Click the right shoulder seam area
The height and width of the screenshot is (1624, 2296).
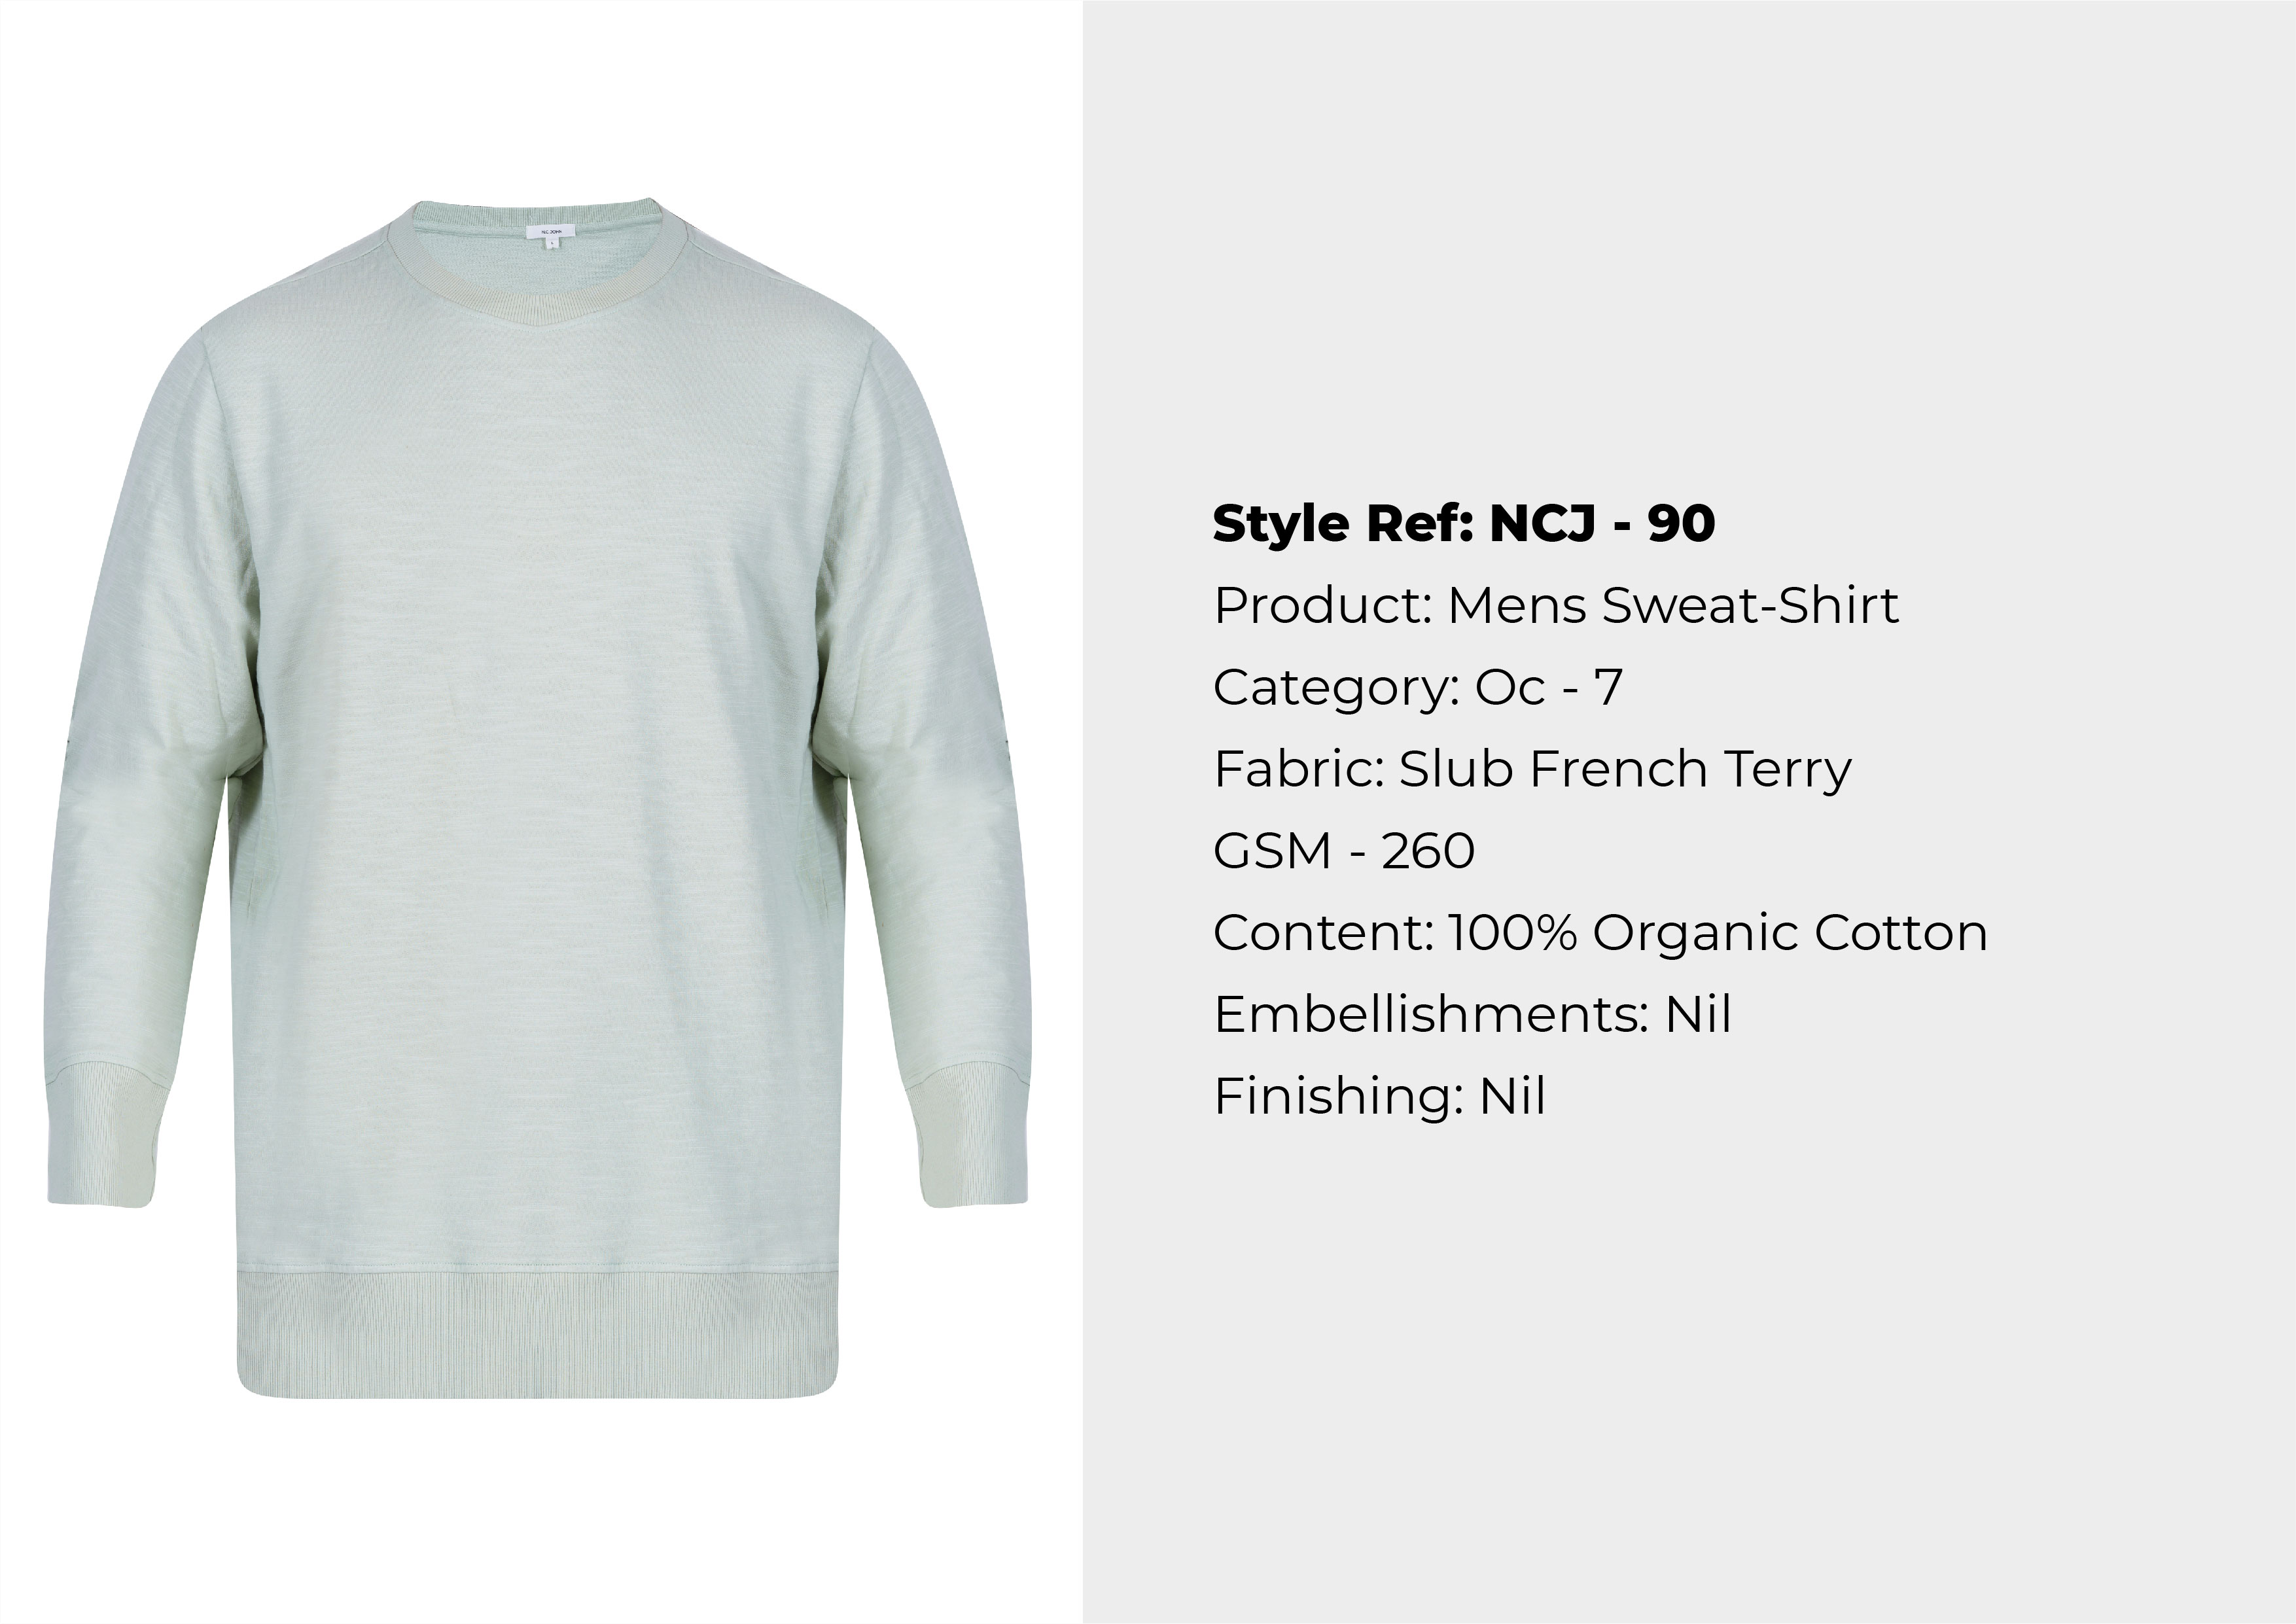coord(775,290)
